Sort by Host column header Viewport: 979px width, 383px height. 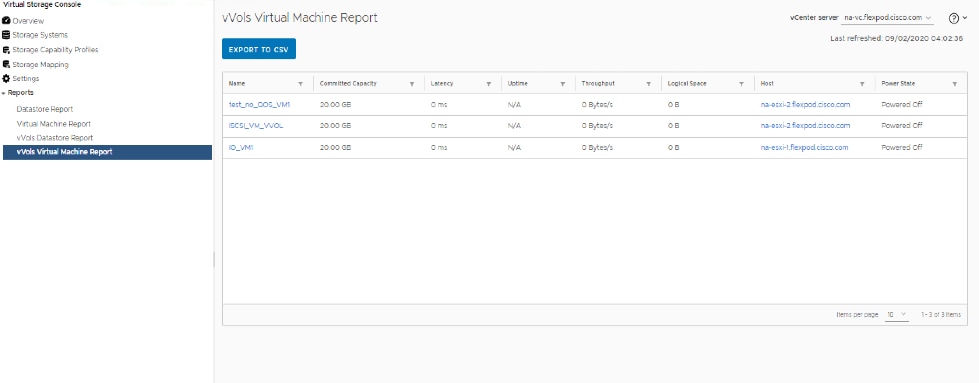pyautogui.click(x=767, y=83)
